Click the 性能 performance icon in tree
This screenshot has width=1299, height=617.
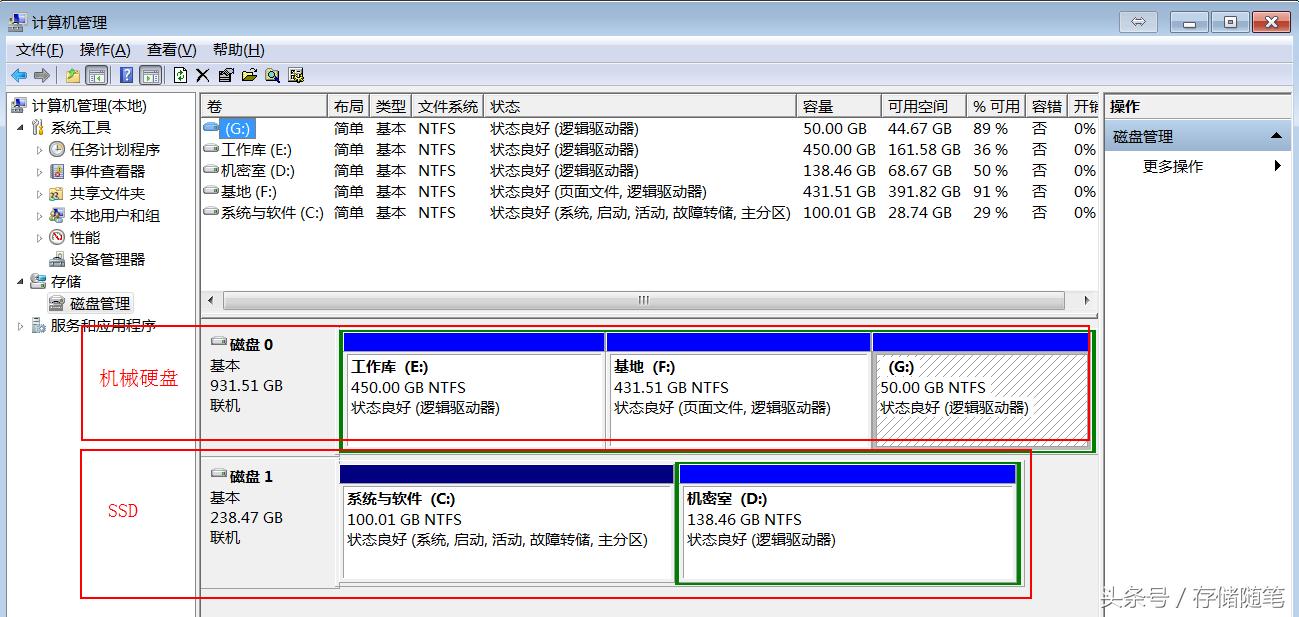[x=57, y=237]
